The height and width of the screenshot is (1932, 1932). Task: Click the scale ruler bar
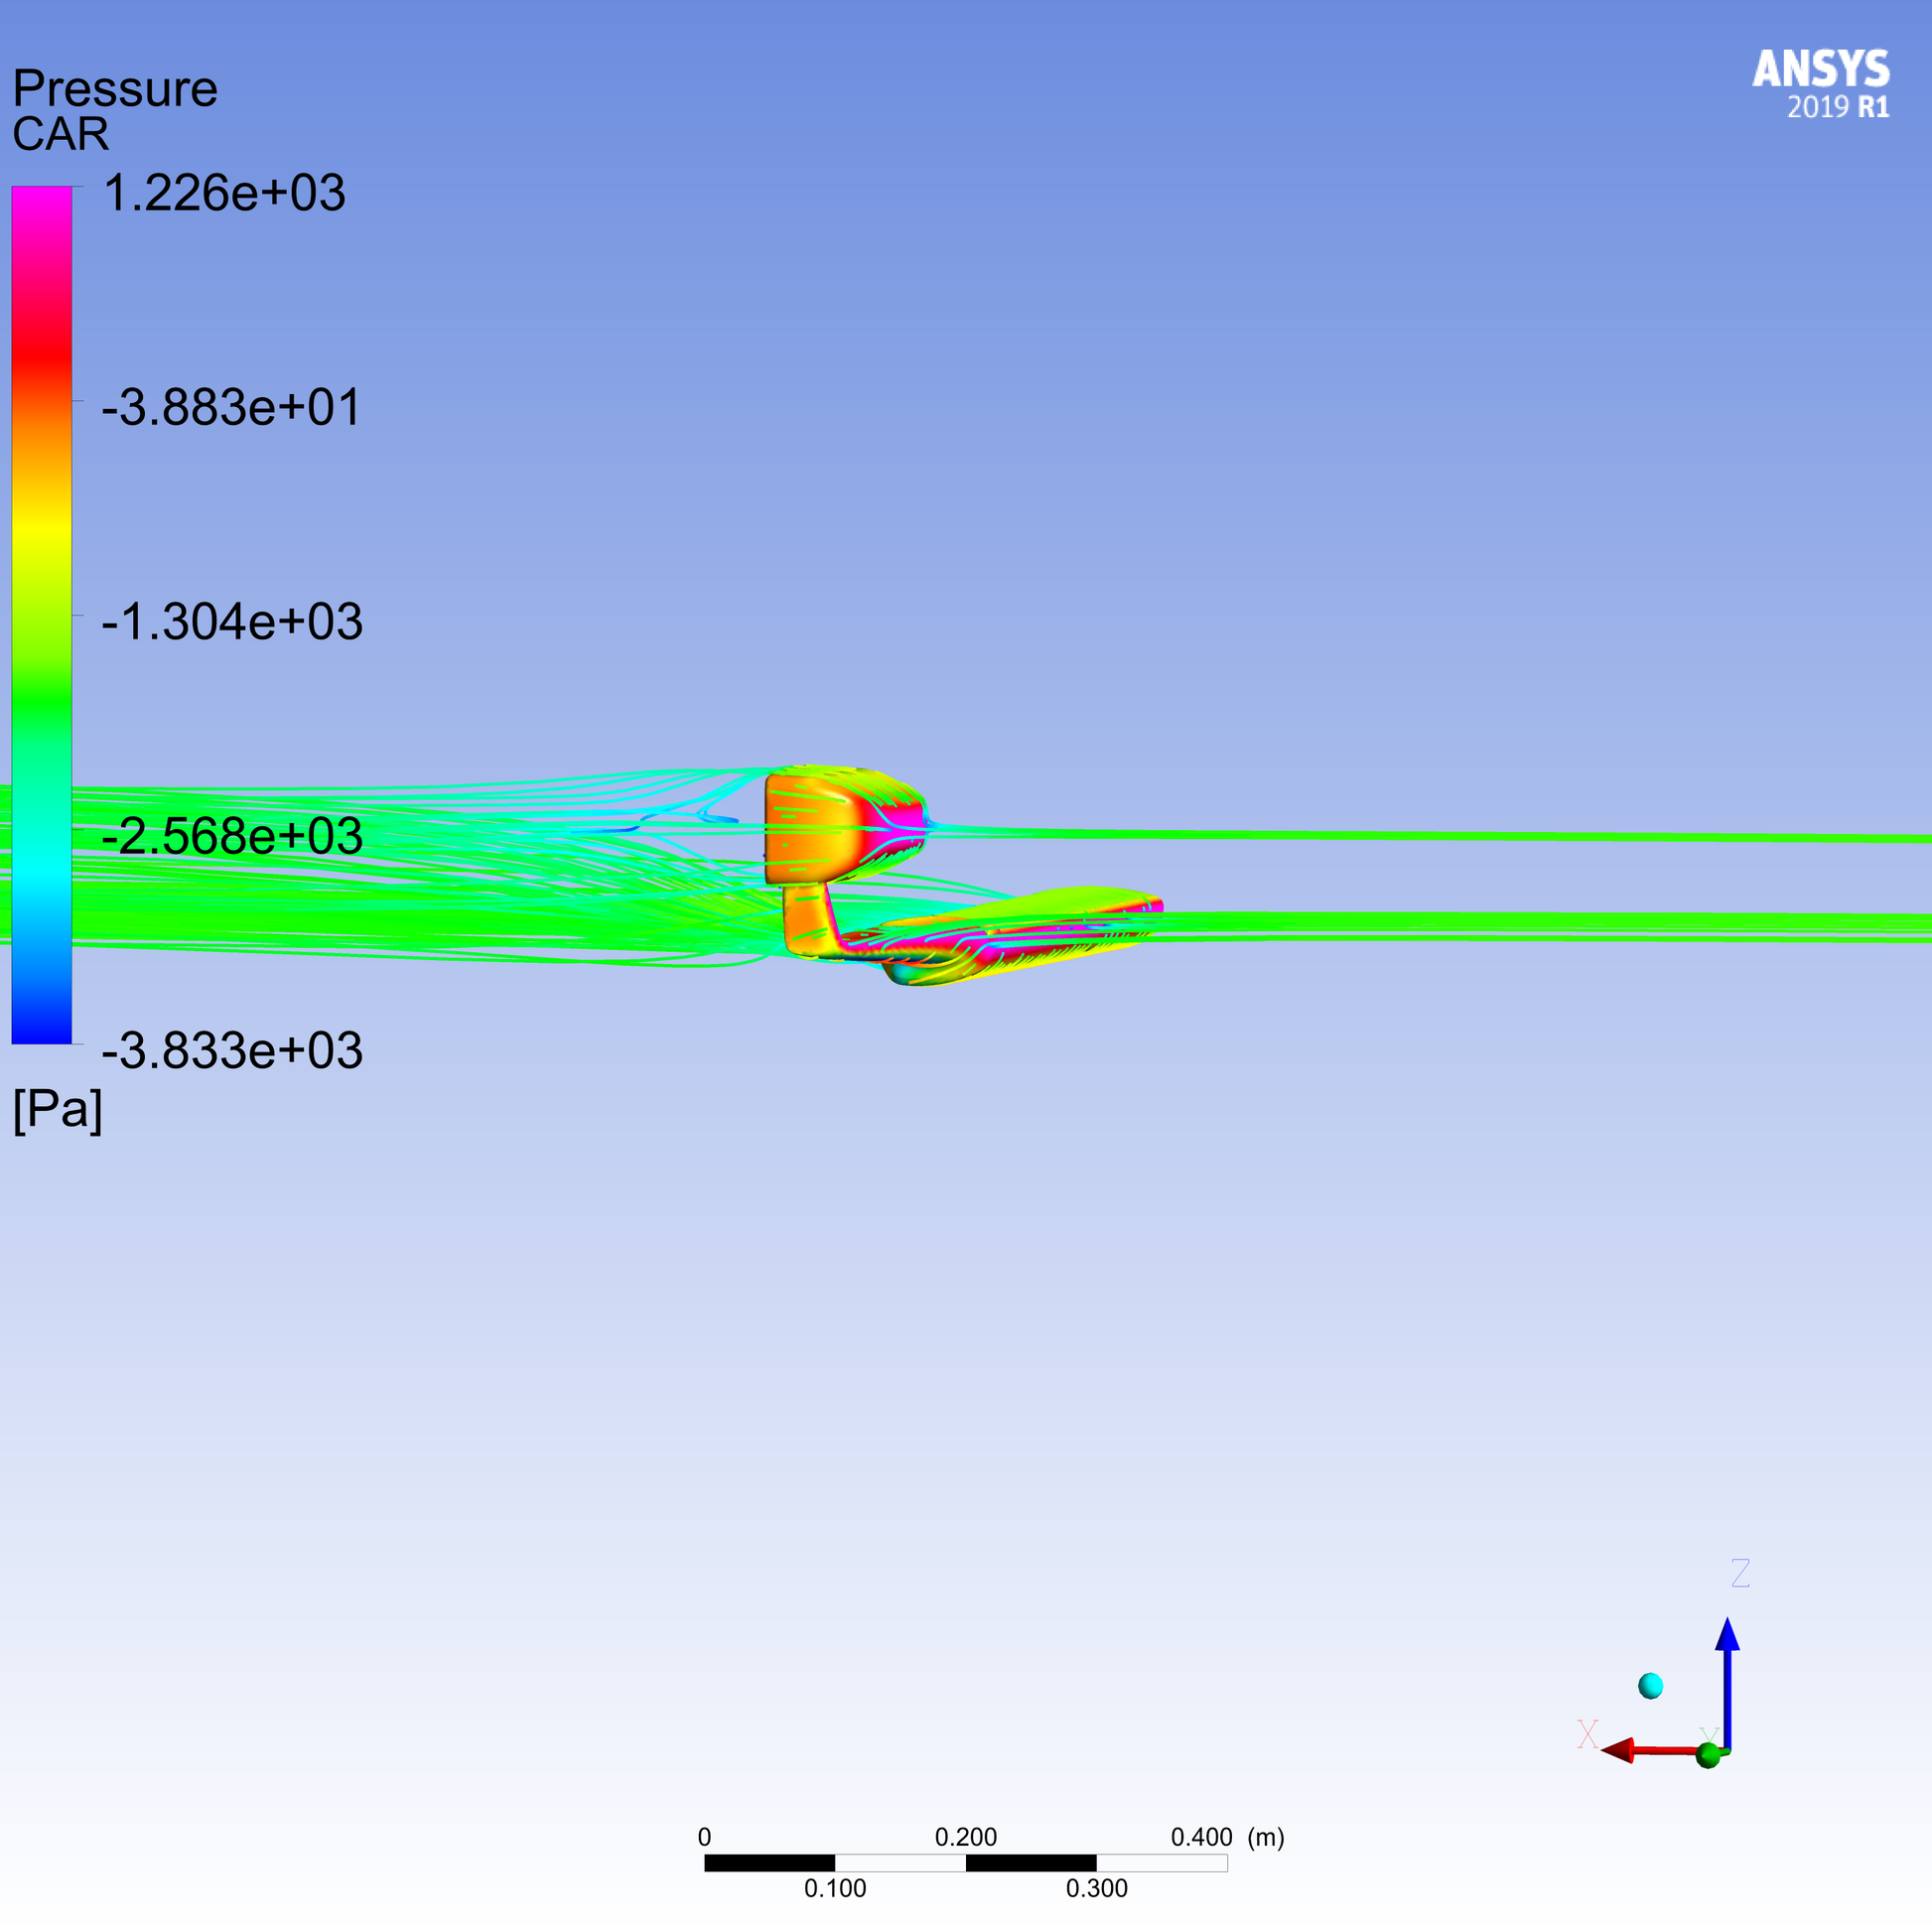[x=965, y=1863]
